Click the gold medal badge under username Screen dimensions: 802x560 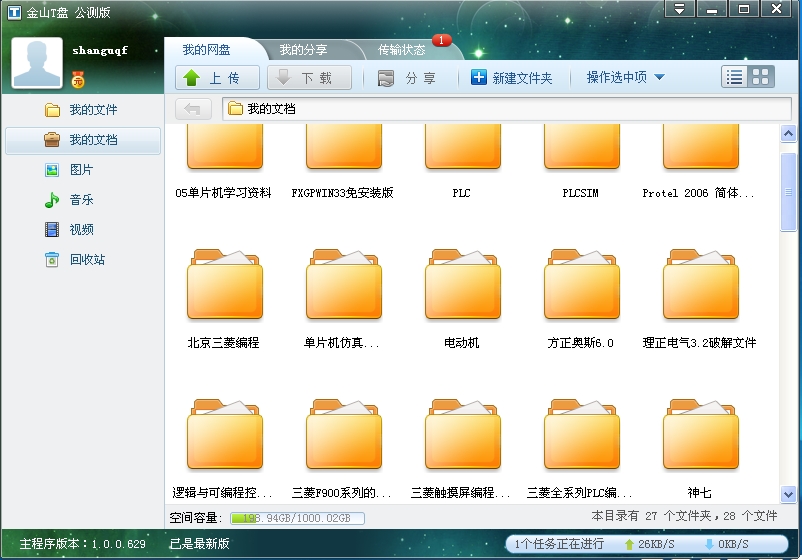pos(78,78)
